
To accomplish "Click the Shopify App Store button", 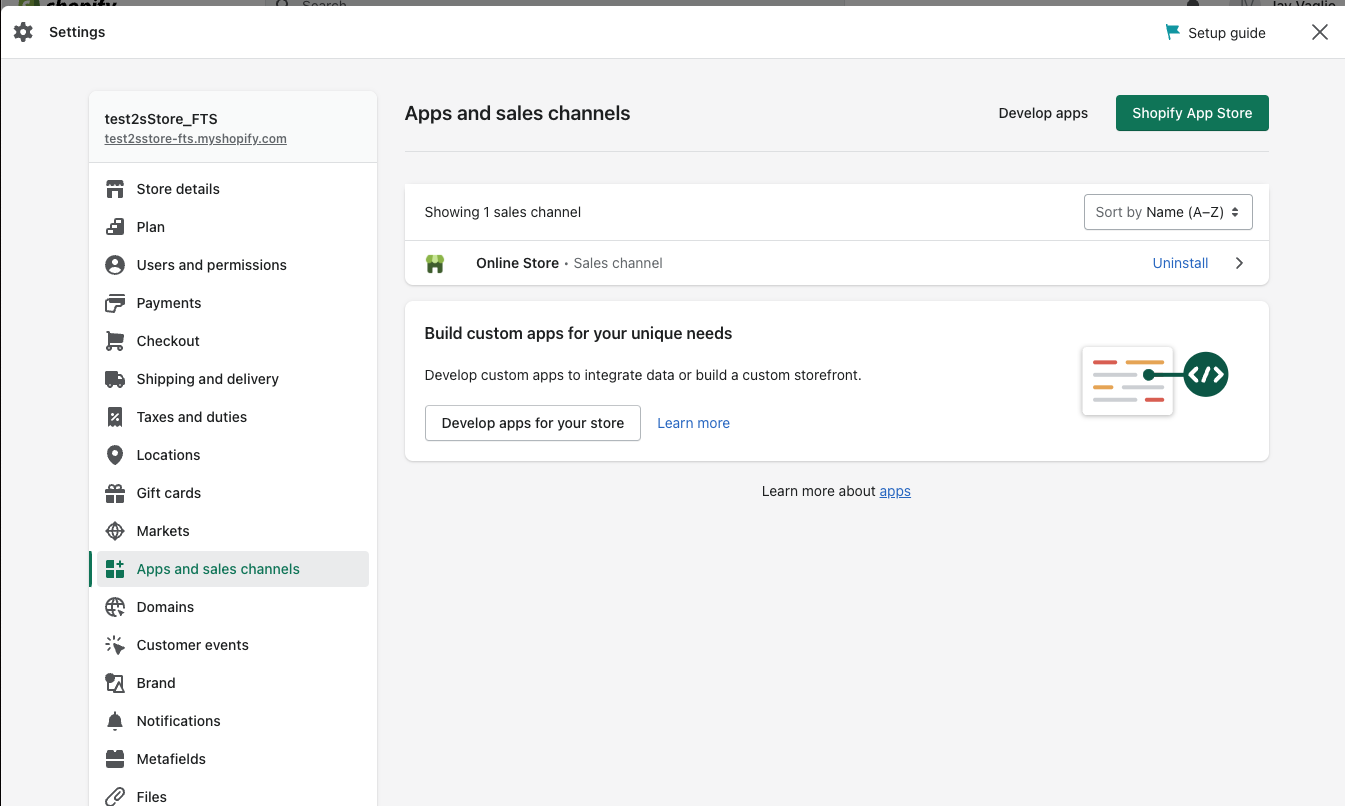I will tap(1192, 113).
